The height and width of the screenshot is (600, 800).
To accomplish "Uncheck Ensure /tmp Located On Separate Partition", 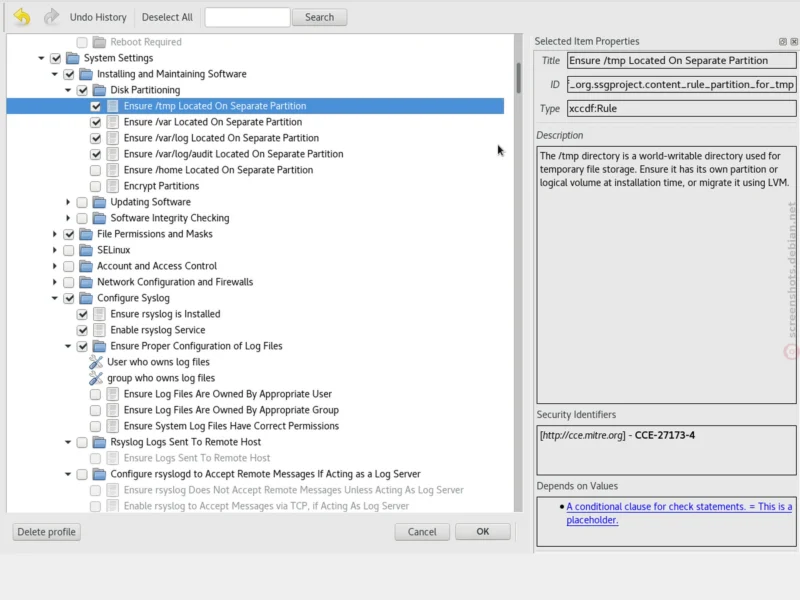I will (95, 106).
